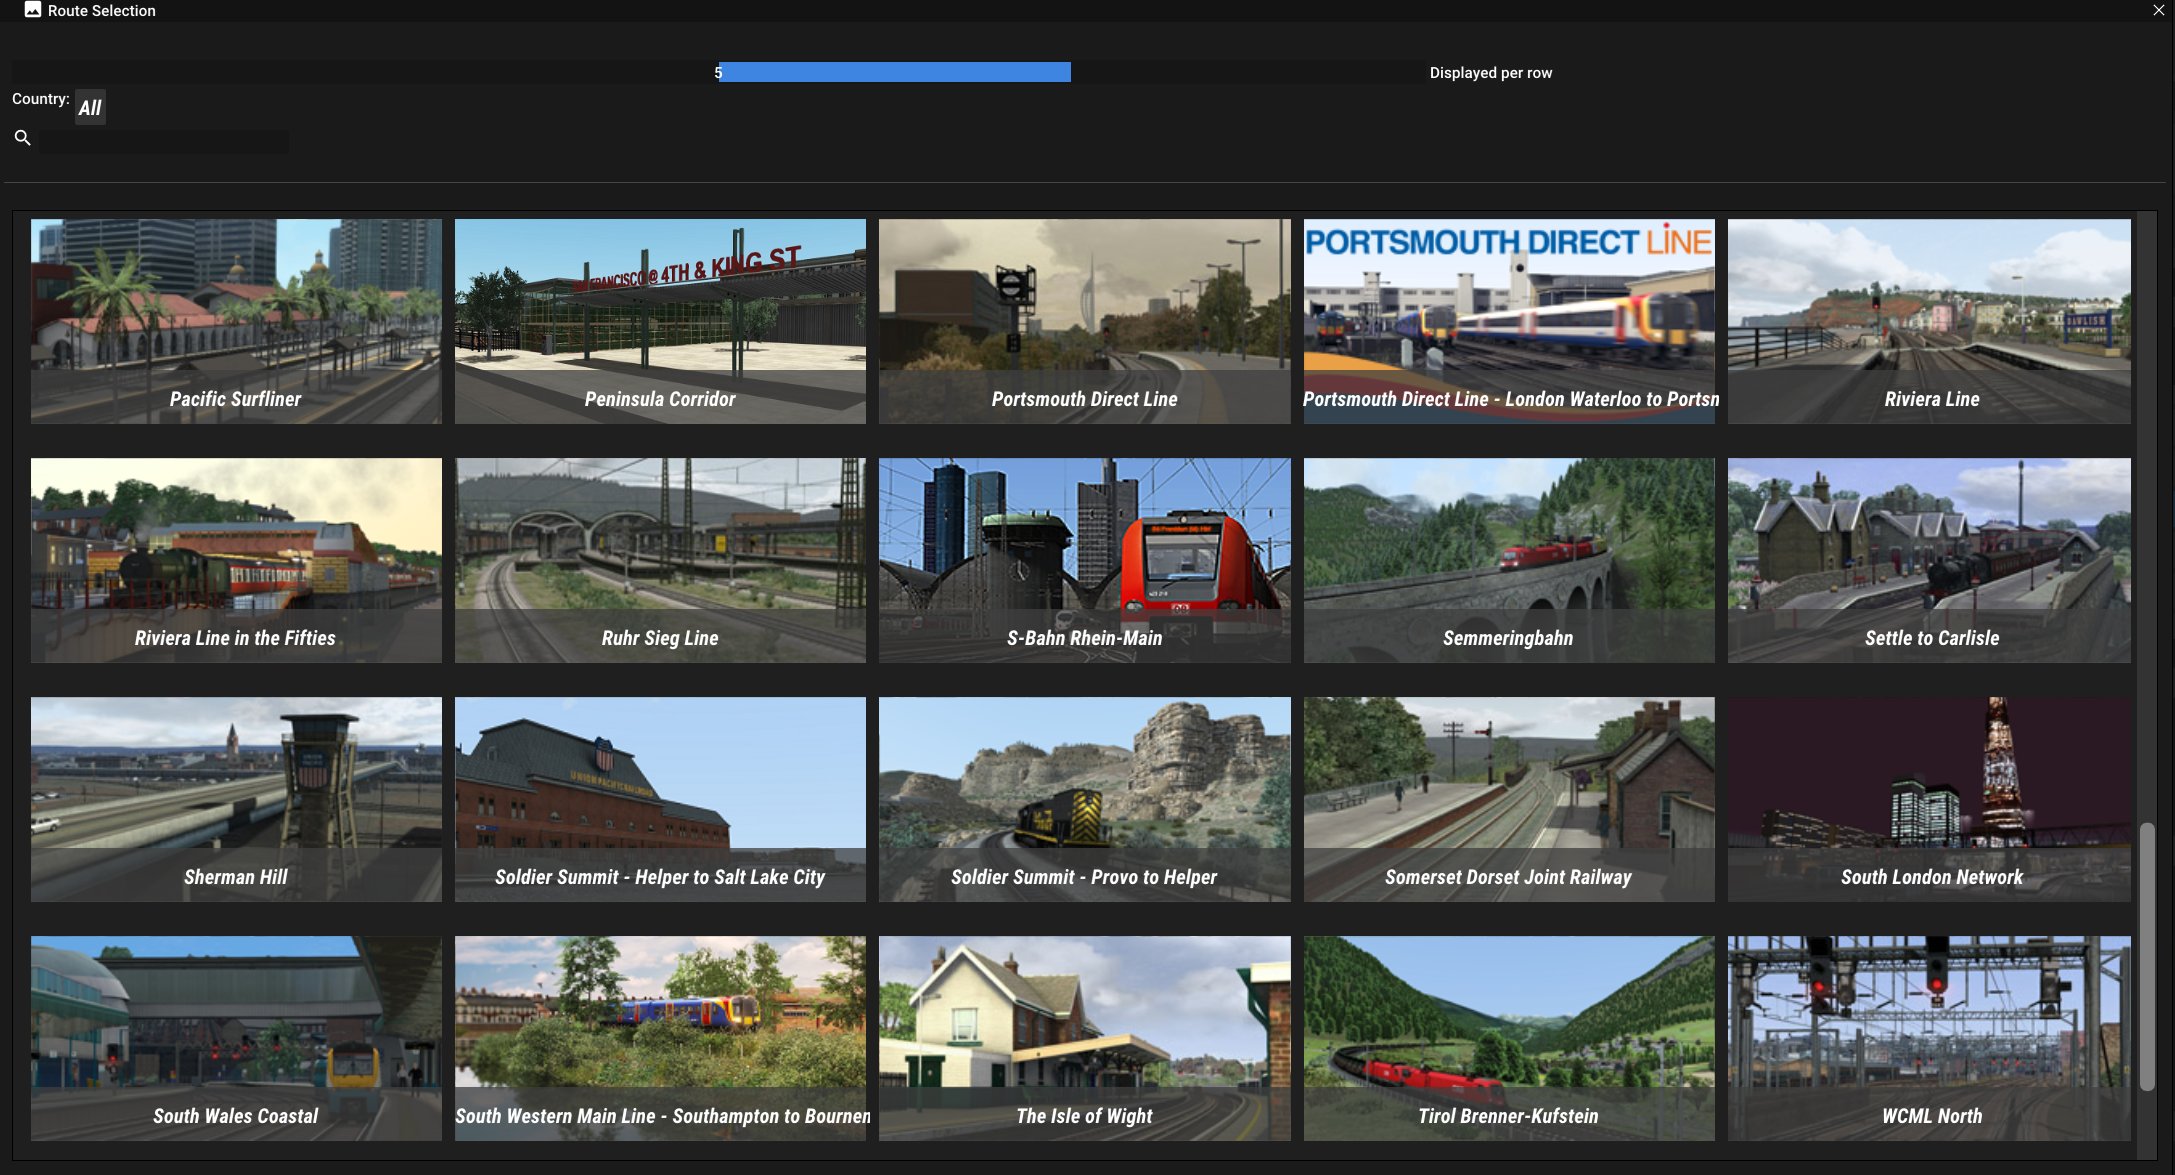2175x1175 pixels.
Task: Open the Settle to Carlisle route
Action: point(1929,559)
